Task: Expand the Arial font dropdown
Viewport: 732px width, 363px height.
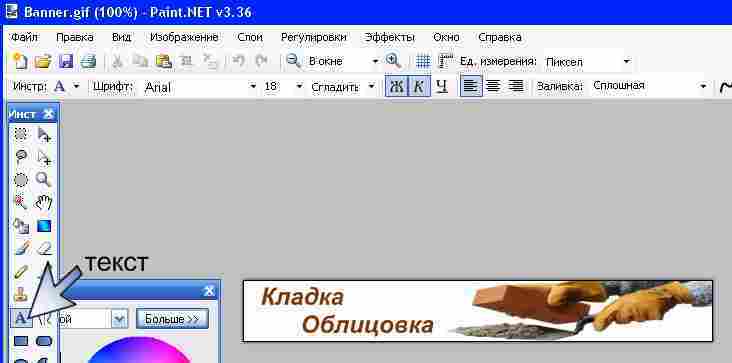Action: tap(253, 87)
